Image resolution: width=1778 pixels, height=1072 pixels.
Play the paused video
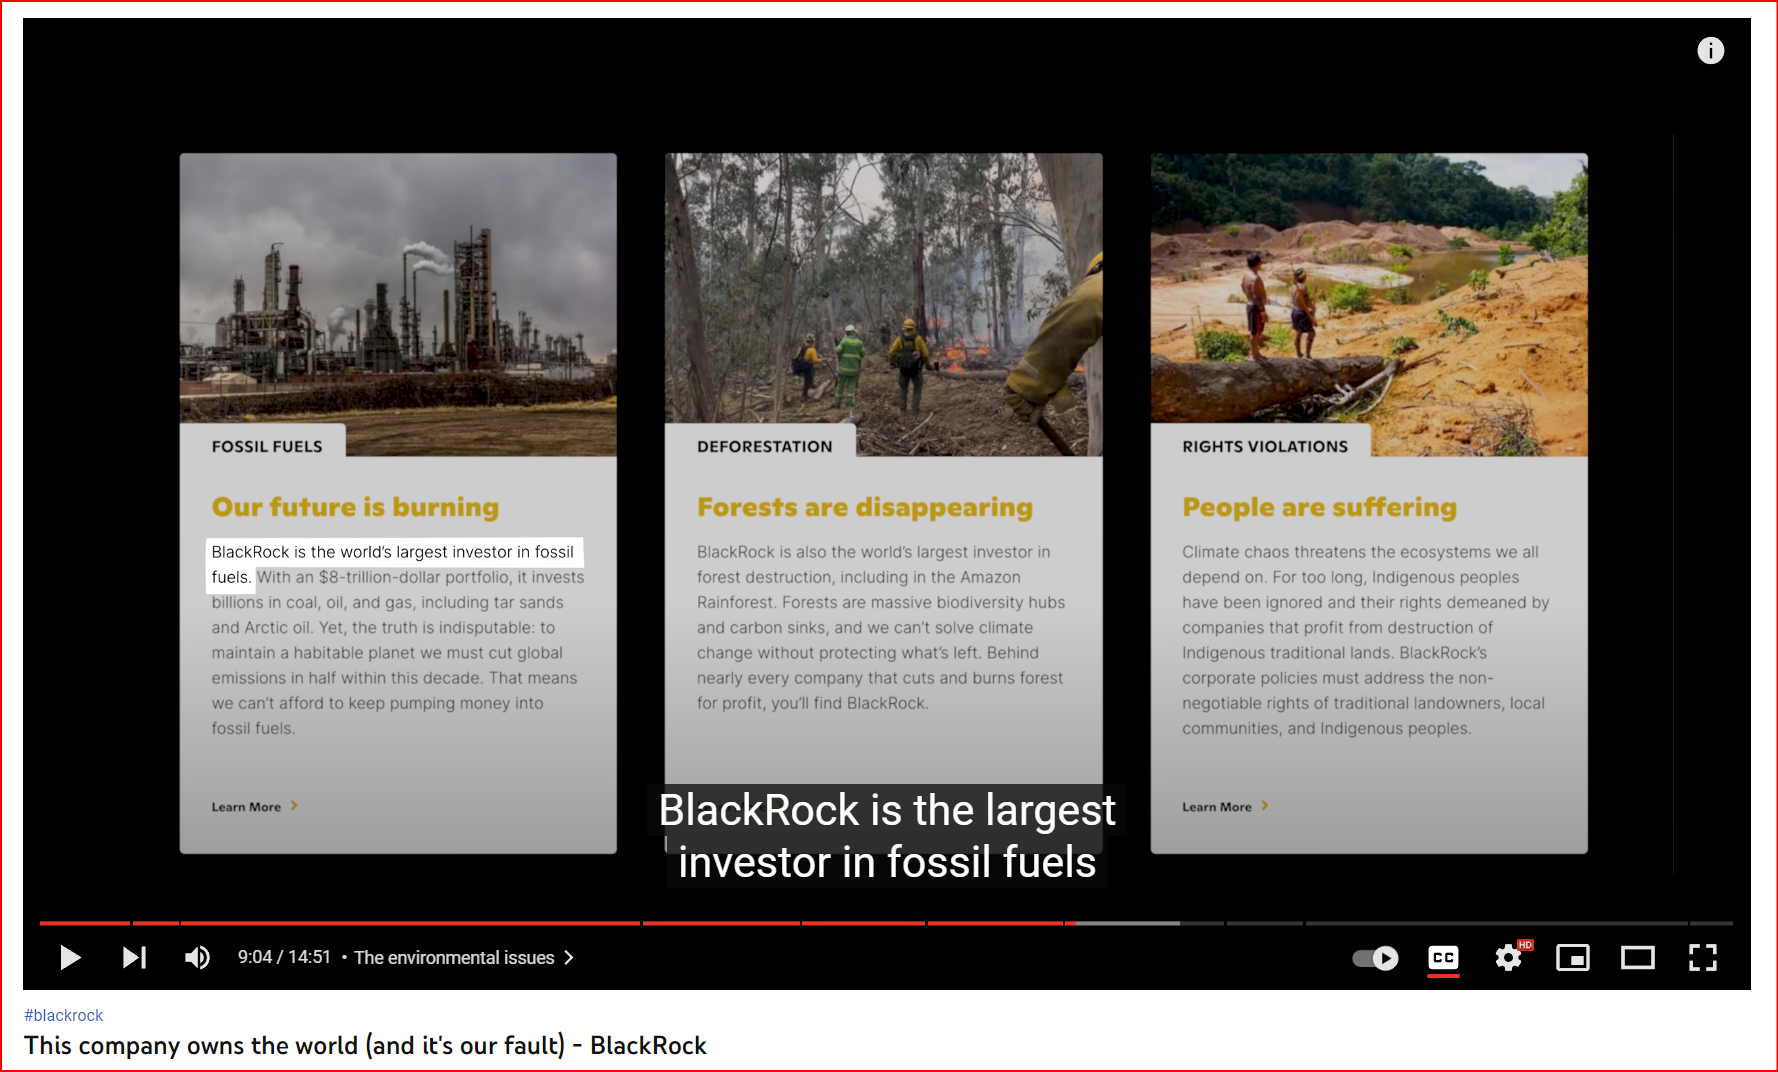[x=69, y=958]
